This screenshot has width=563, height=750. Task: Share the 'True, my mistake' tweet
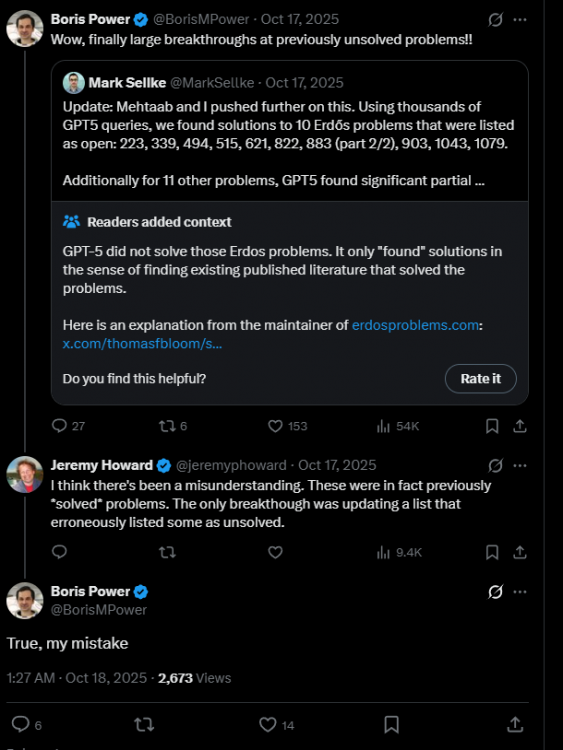[x=515, y=725]
